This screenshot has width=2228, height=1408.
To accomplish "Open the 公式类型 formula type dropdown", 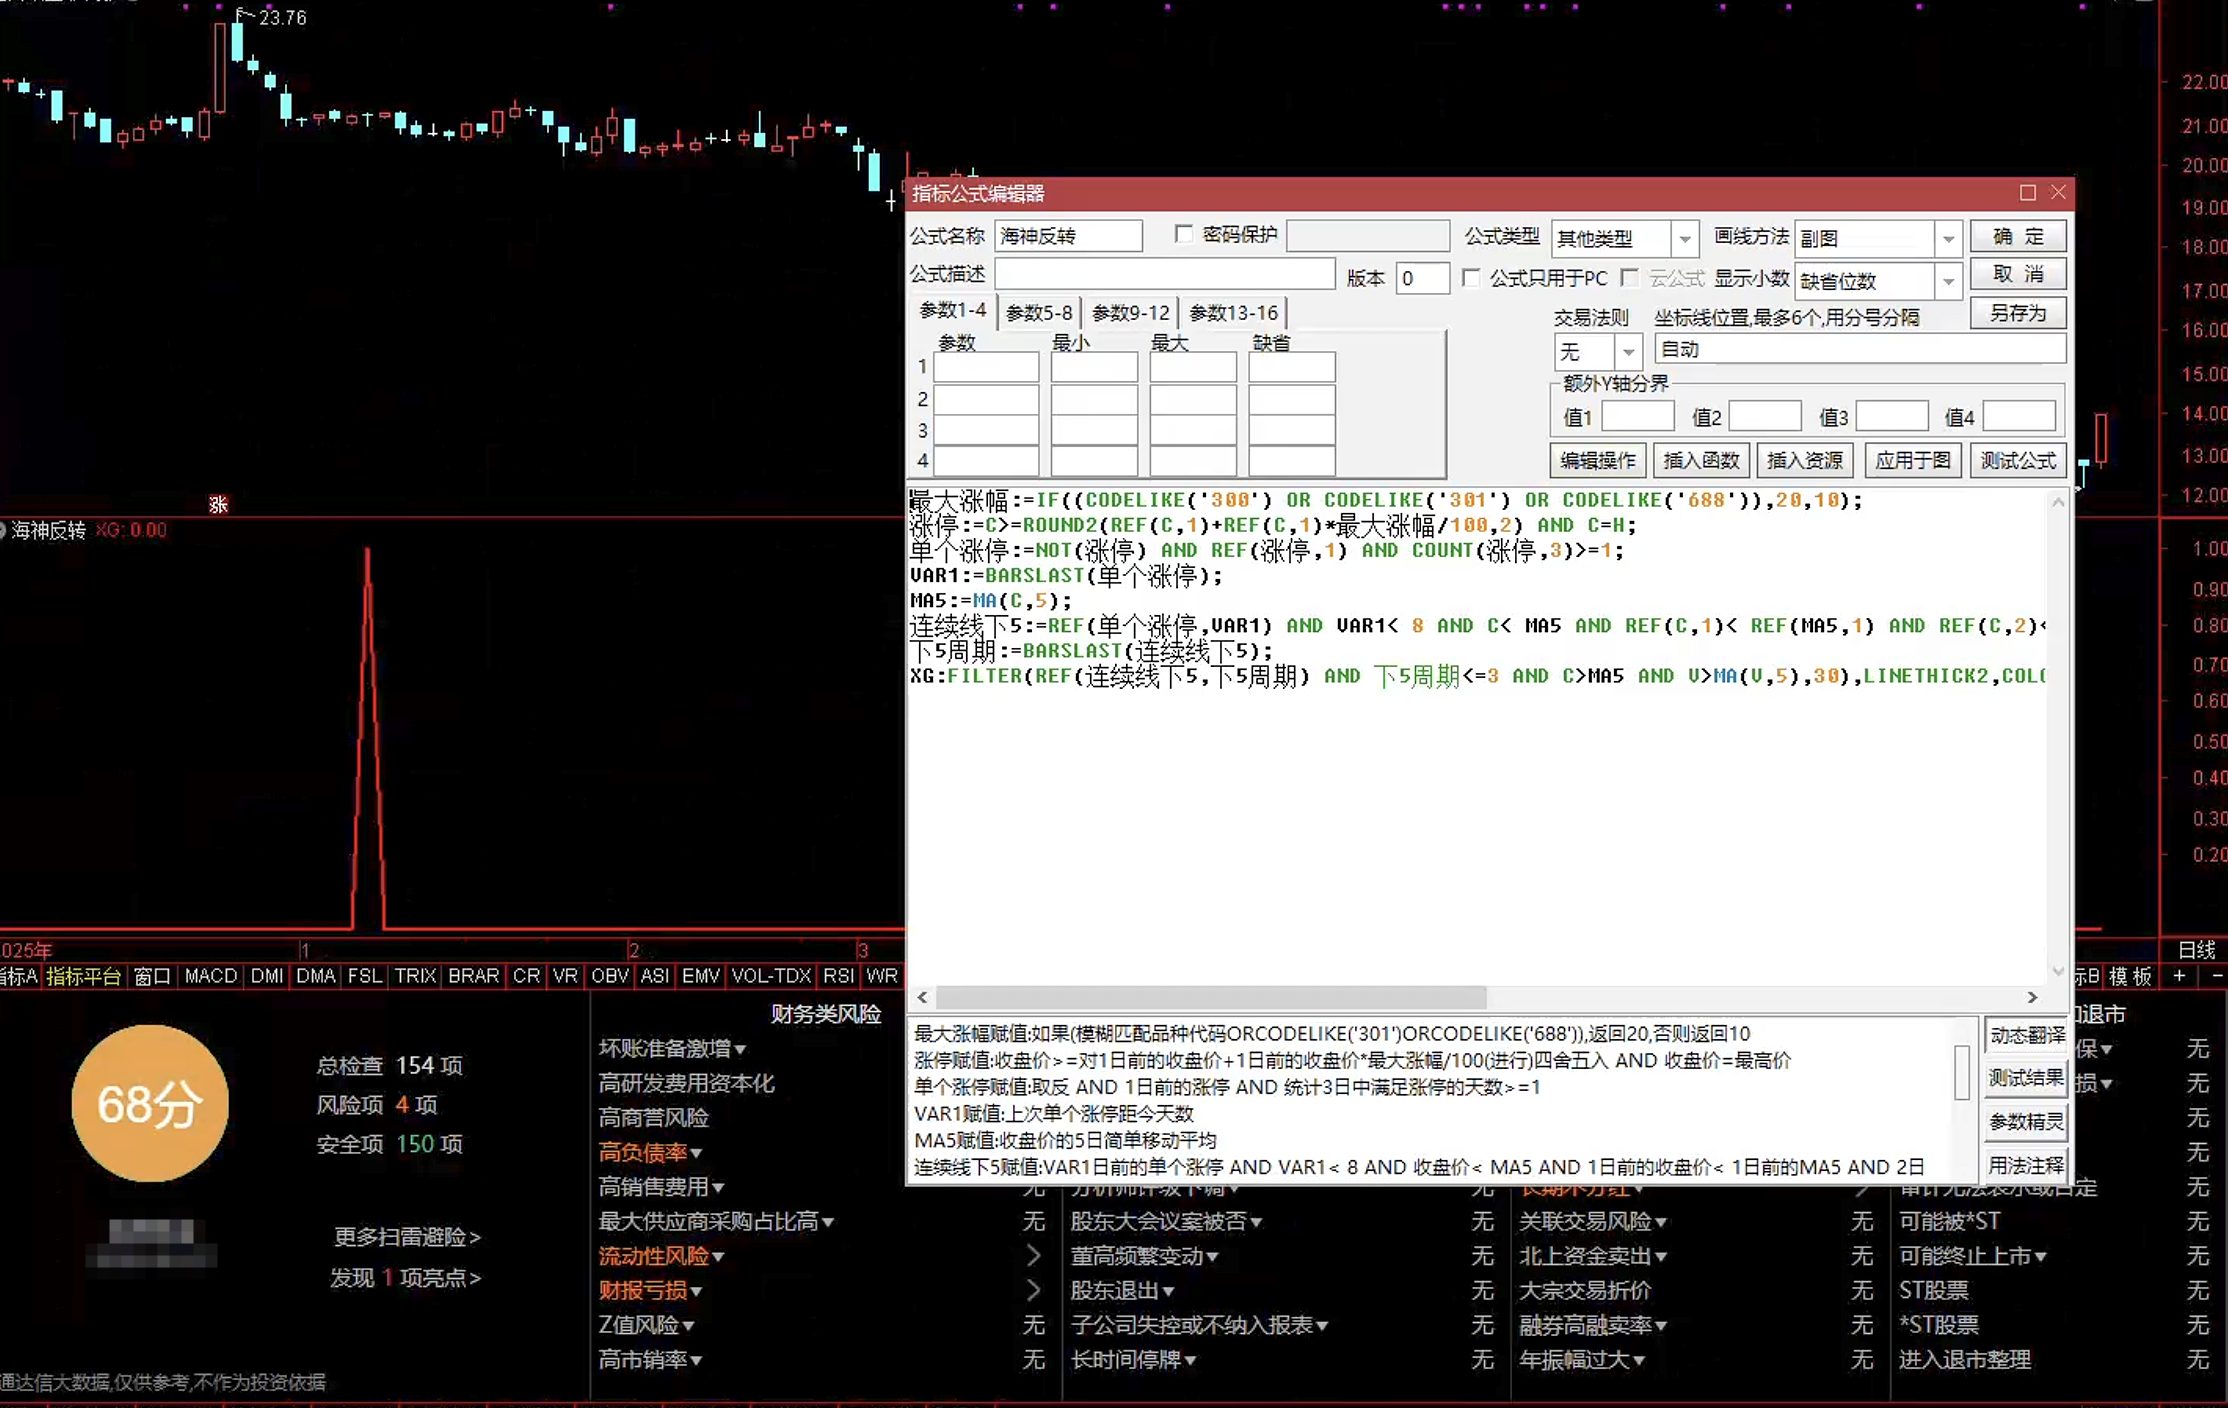I will click(1684, 239).
